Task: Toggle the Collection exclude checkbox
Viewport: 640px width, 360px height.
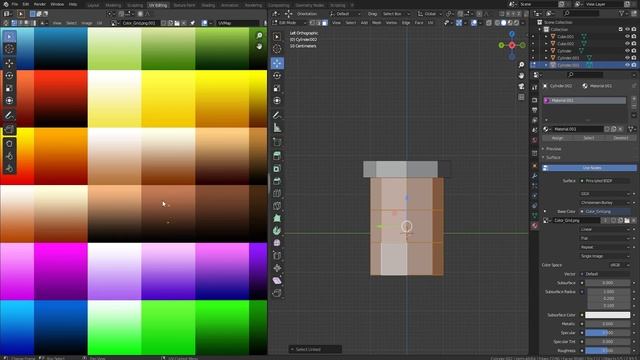Action: tap(621, 29)
